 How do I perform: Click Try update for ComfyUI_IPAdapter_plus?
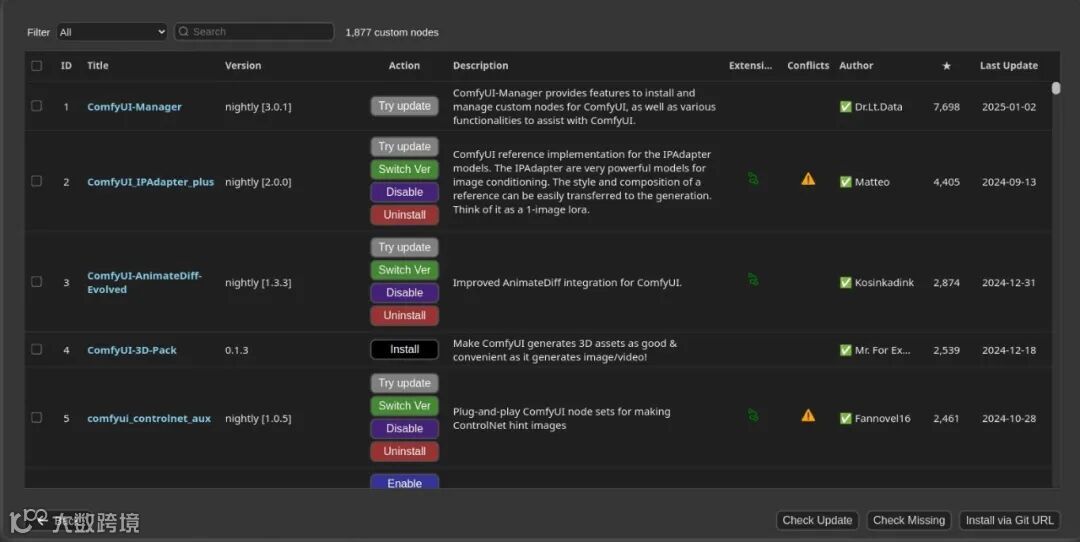[x=404, y=147]
